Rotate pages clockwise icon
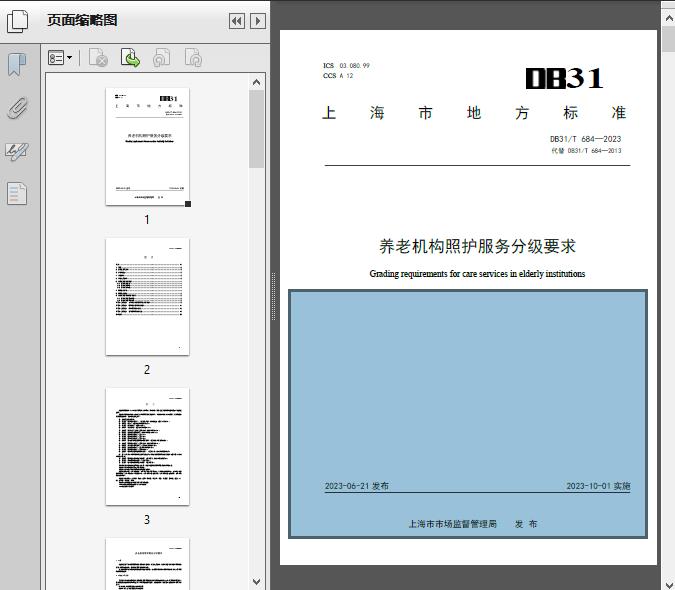The height and width of the screenshot is (590, 675). coord(193,58)
